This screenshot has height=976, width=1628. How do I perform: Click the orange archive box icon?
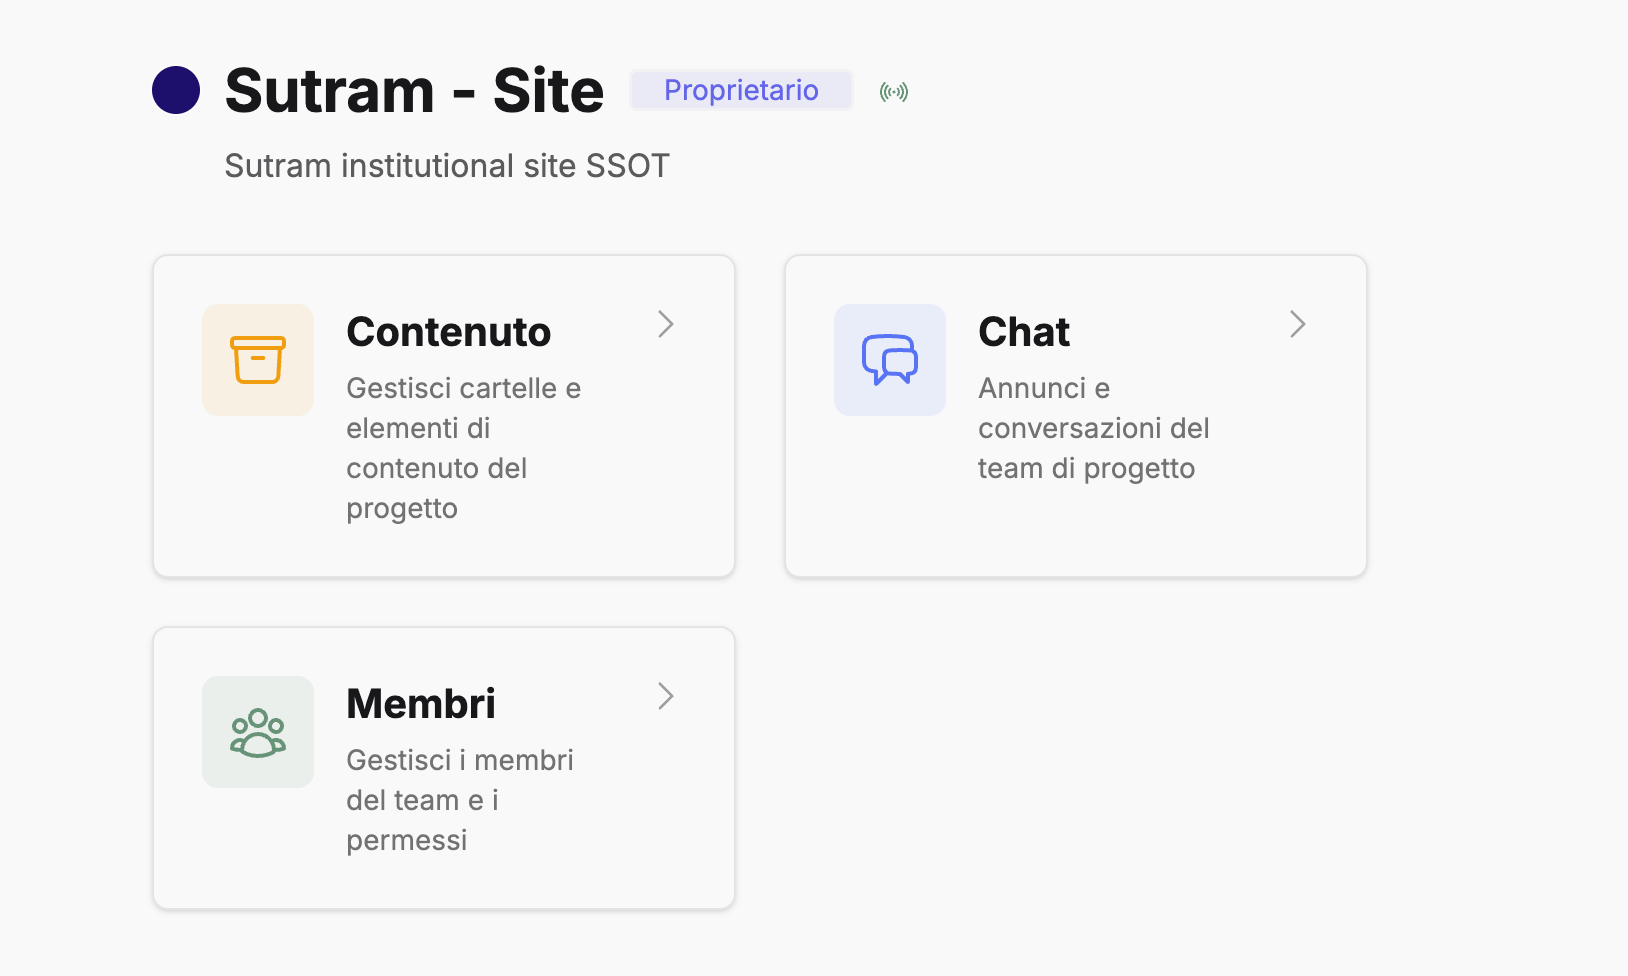point(258,360)
